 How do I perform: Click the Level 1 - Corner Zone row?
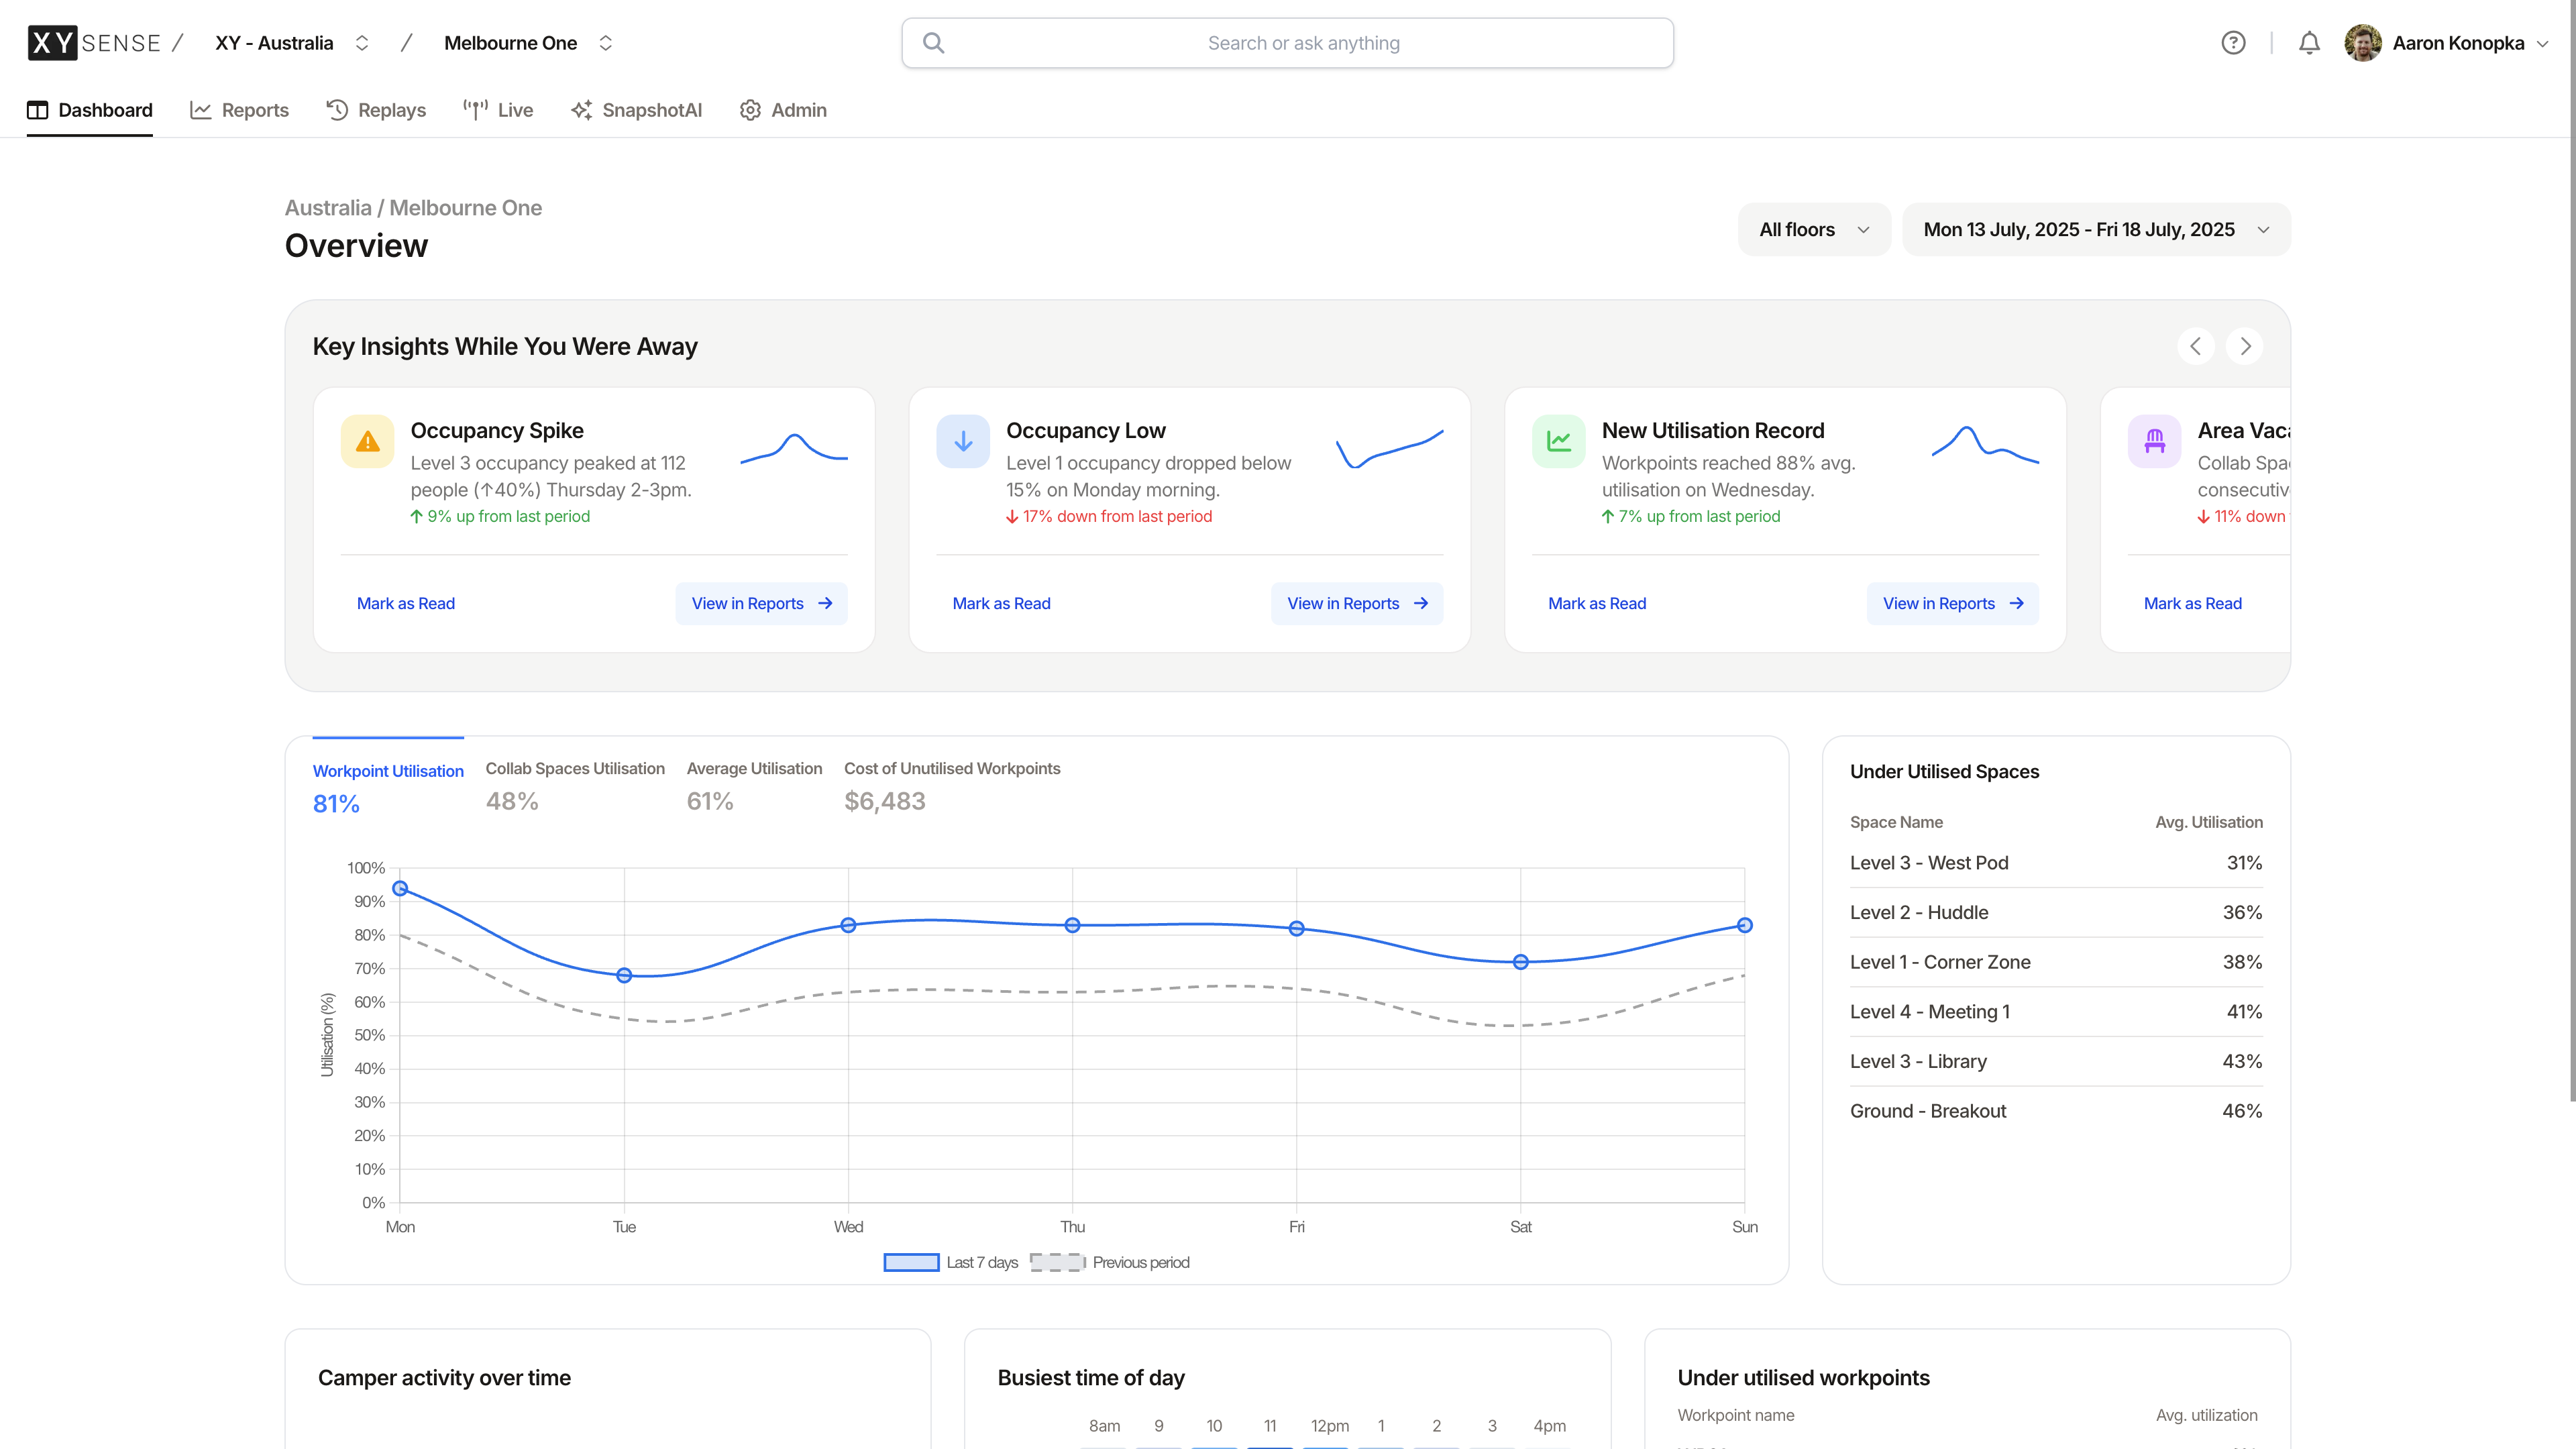click(2056, 962)
